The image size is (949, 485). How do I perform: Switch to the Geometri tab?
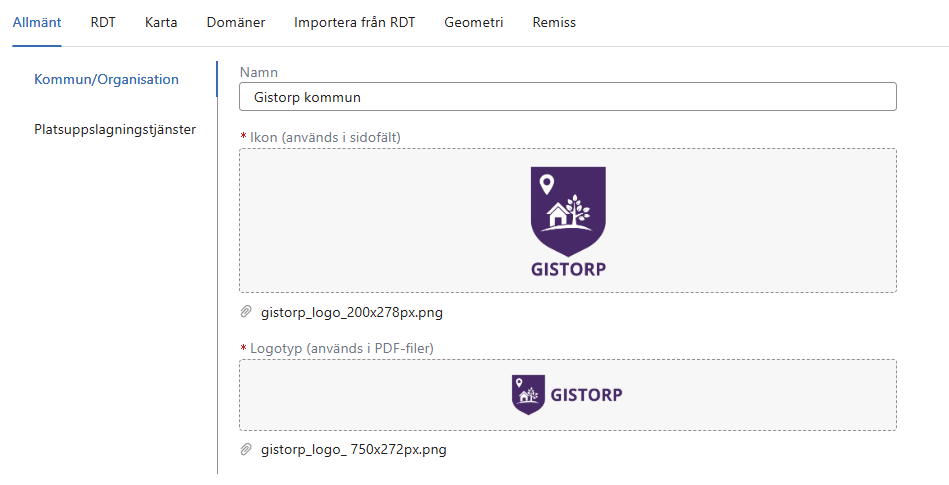[474, 22]
